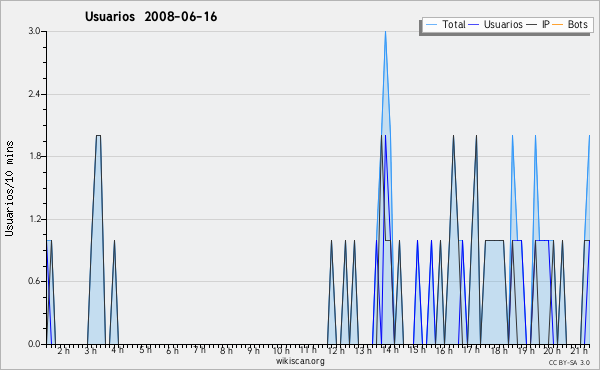Click the '20 h' x-axis label

pos(552,351)
